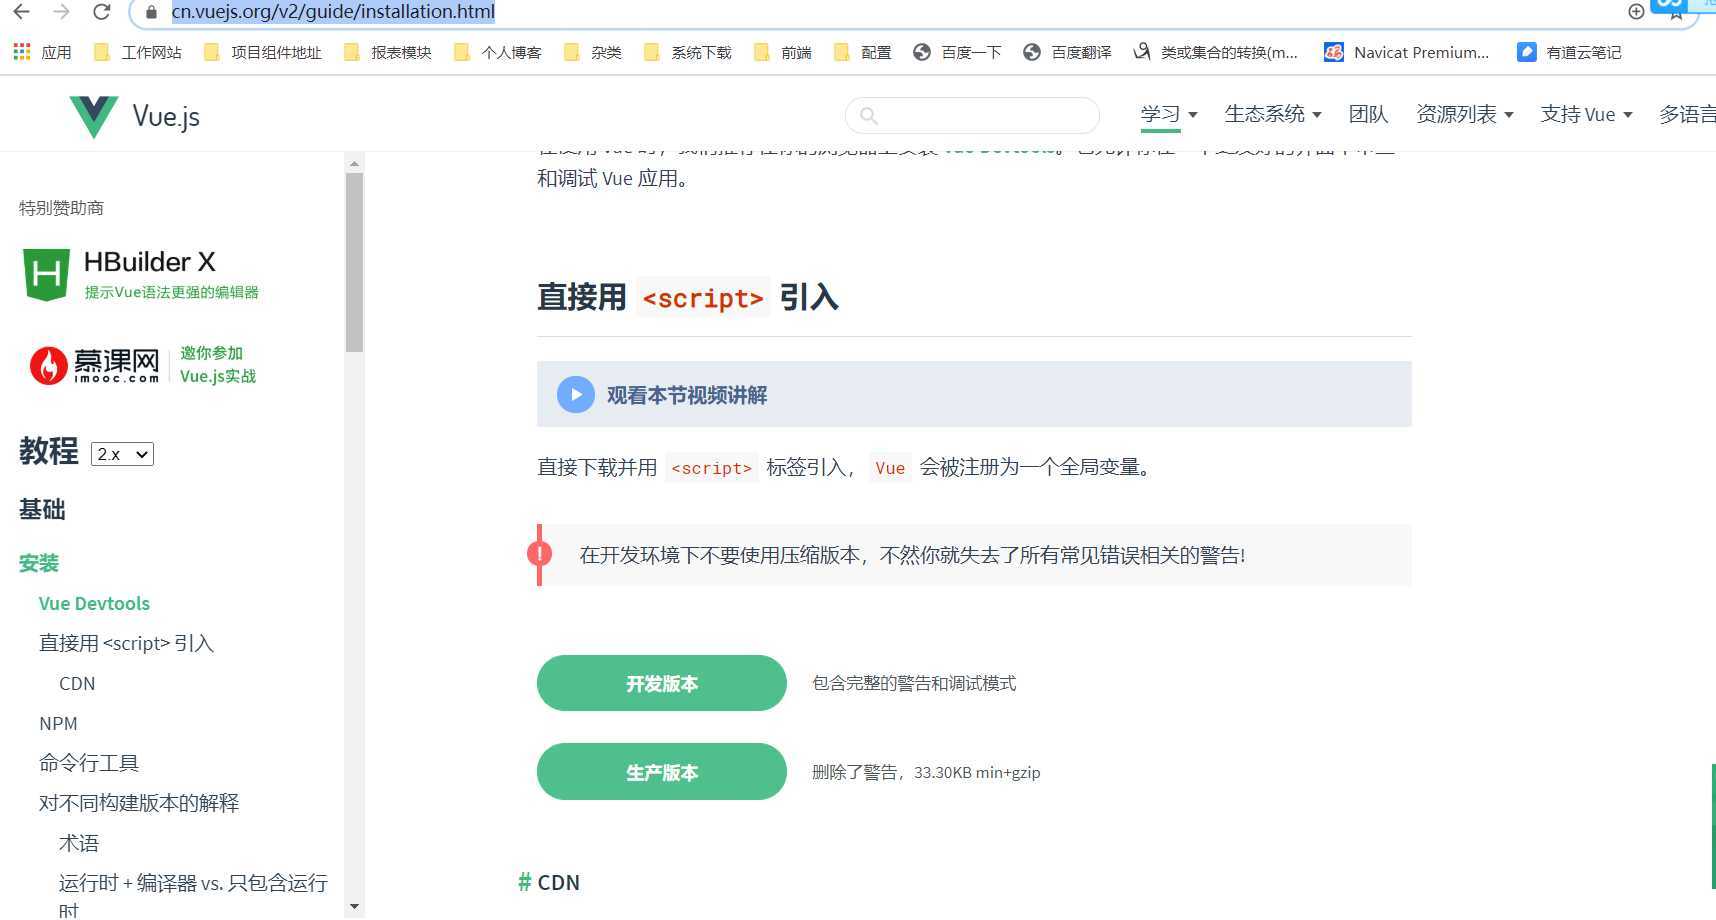Click the Vue.js logo
Screen dimensions: 1716x920
[134, 116]
